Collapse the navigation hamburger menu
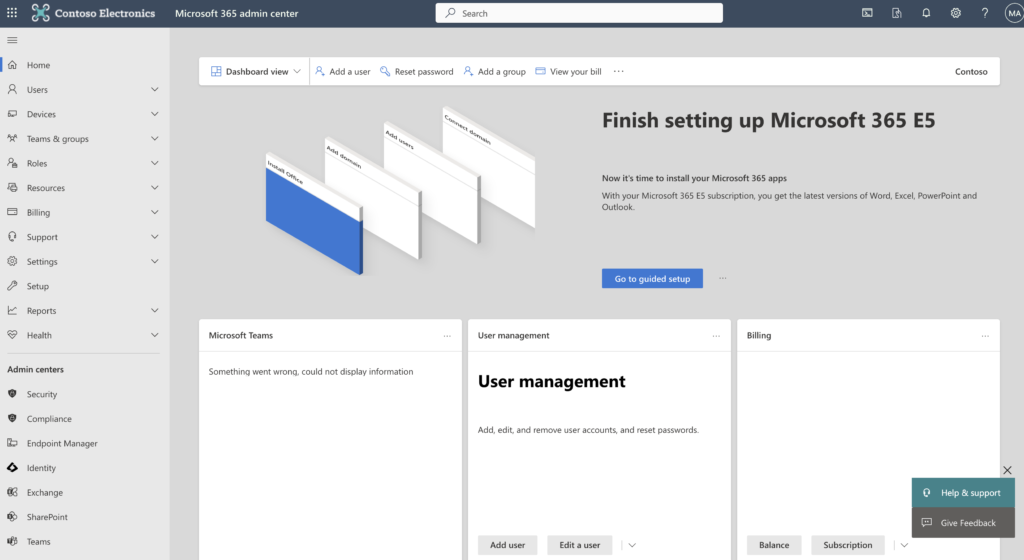This screenshot has height=560, width=1024. click(12, 40)
